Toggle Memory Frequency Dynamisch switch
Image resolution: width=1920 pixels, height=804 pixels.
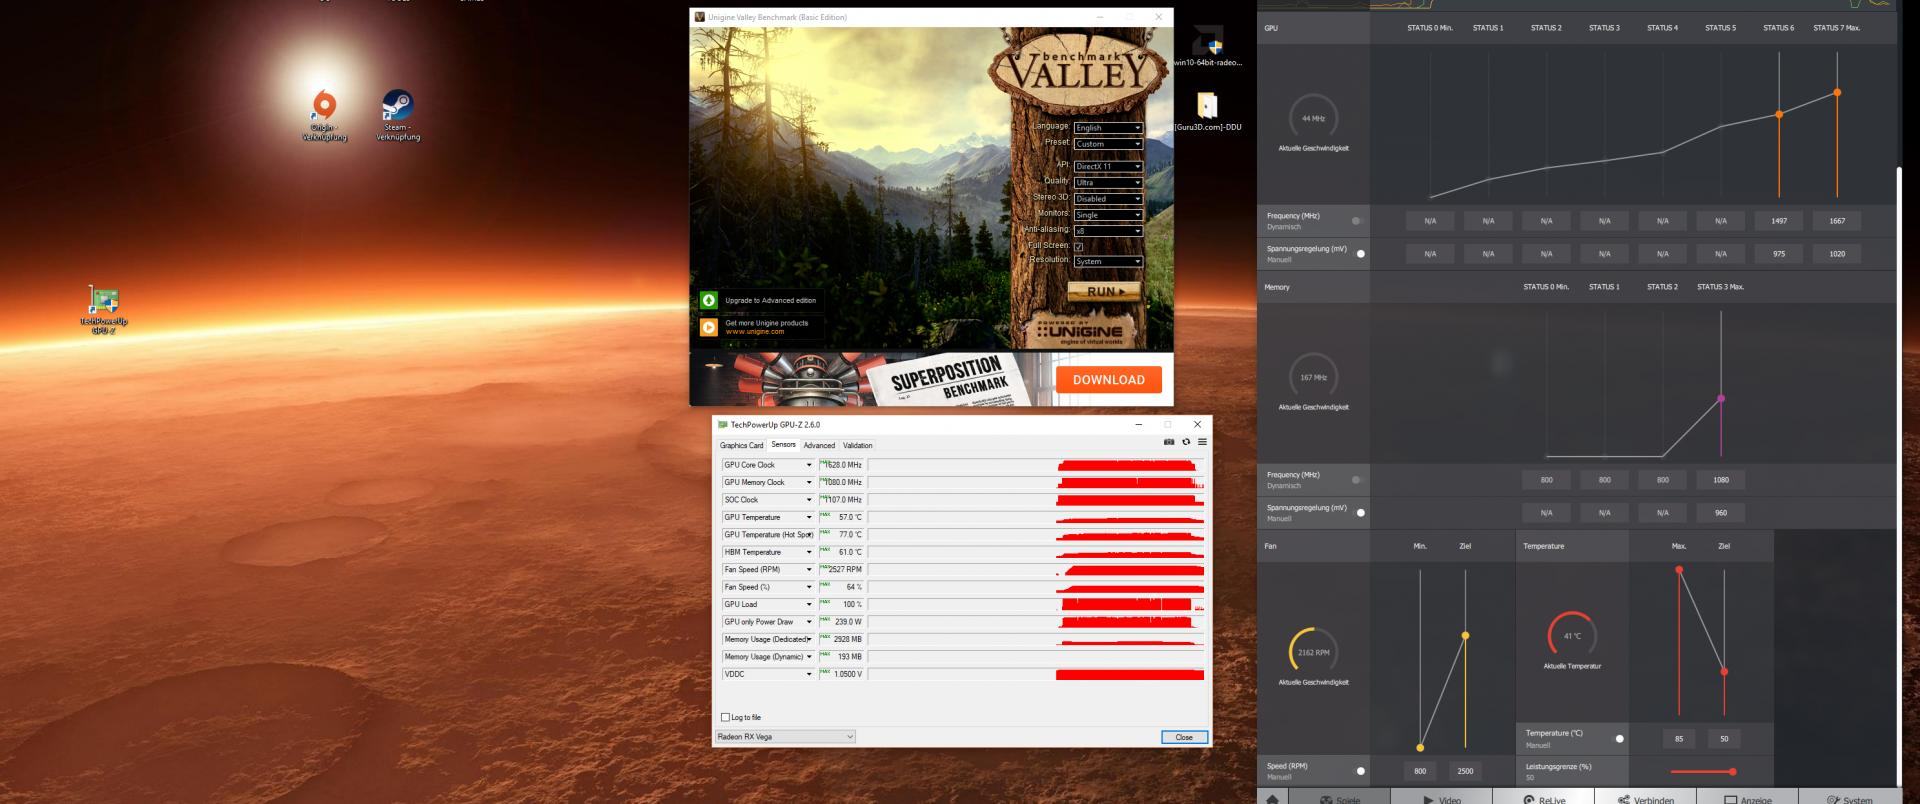1357,480
